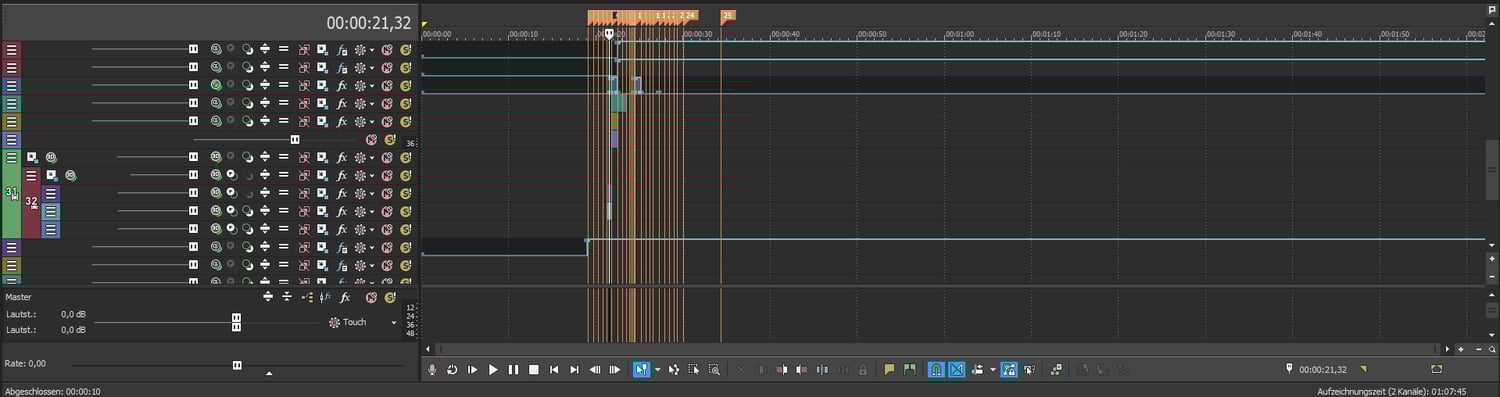The image size is (1500, 397).
Task: Click timeline marker 24
Action: click(x=691, y=15)
